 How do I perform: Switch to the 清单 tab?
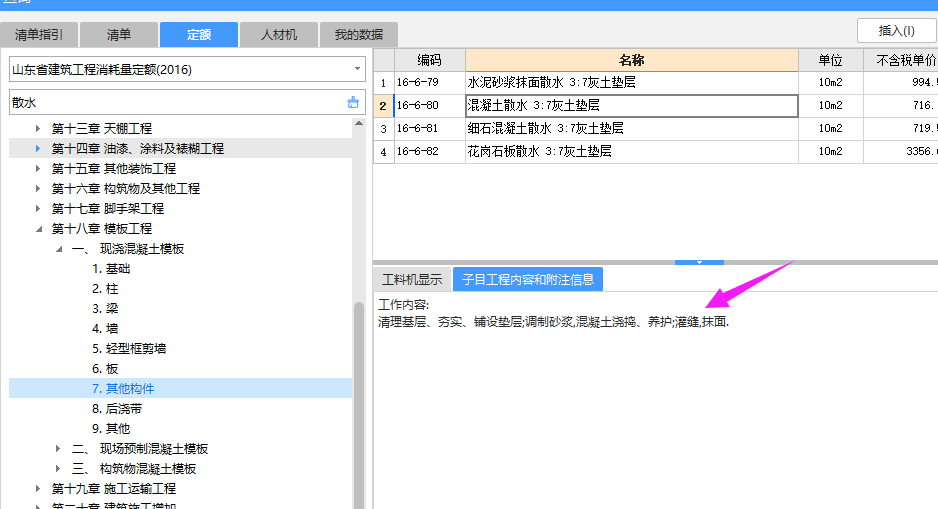tap(118, 34)
